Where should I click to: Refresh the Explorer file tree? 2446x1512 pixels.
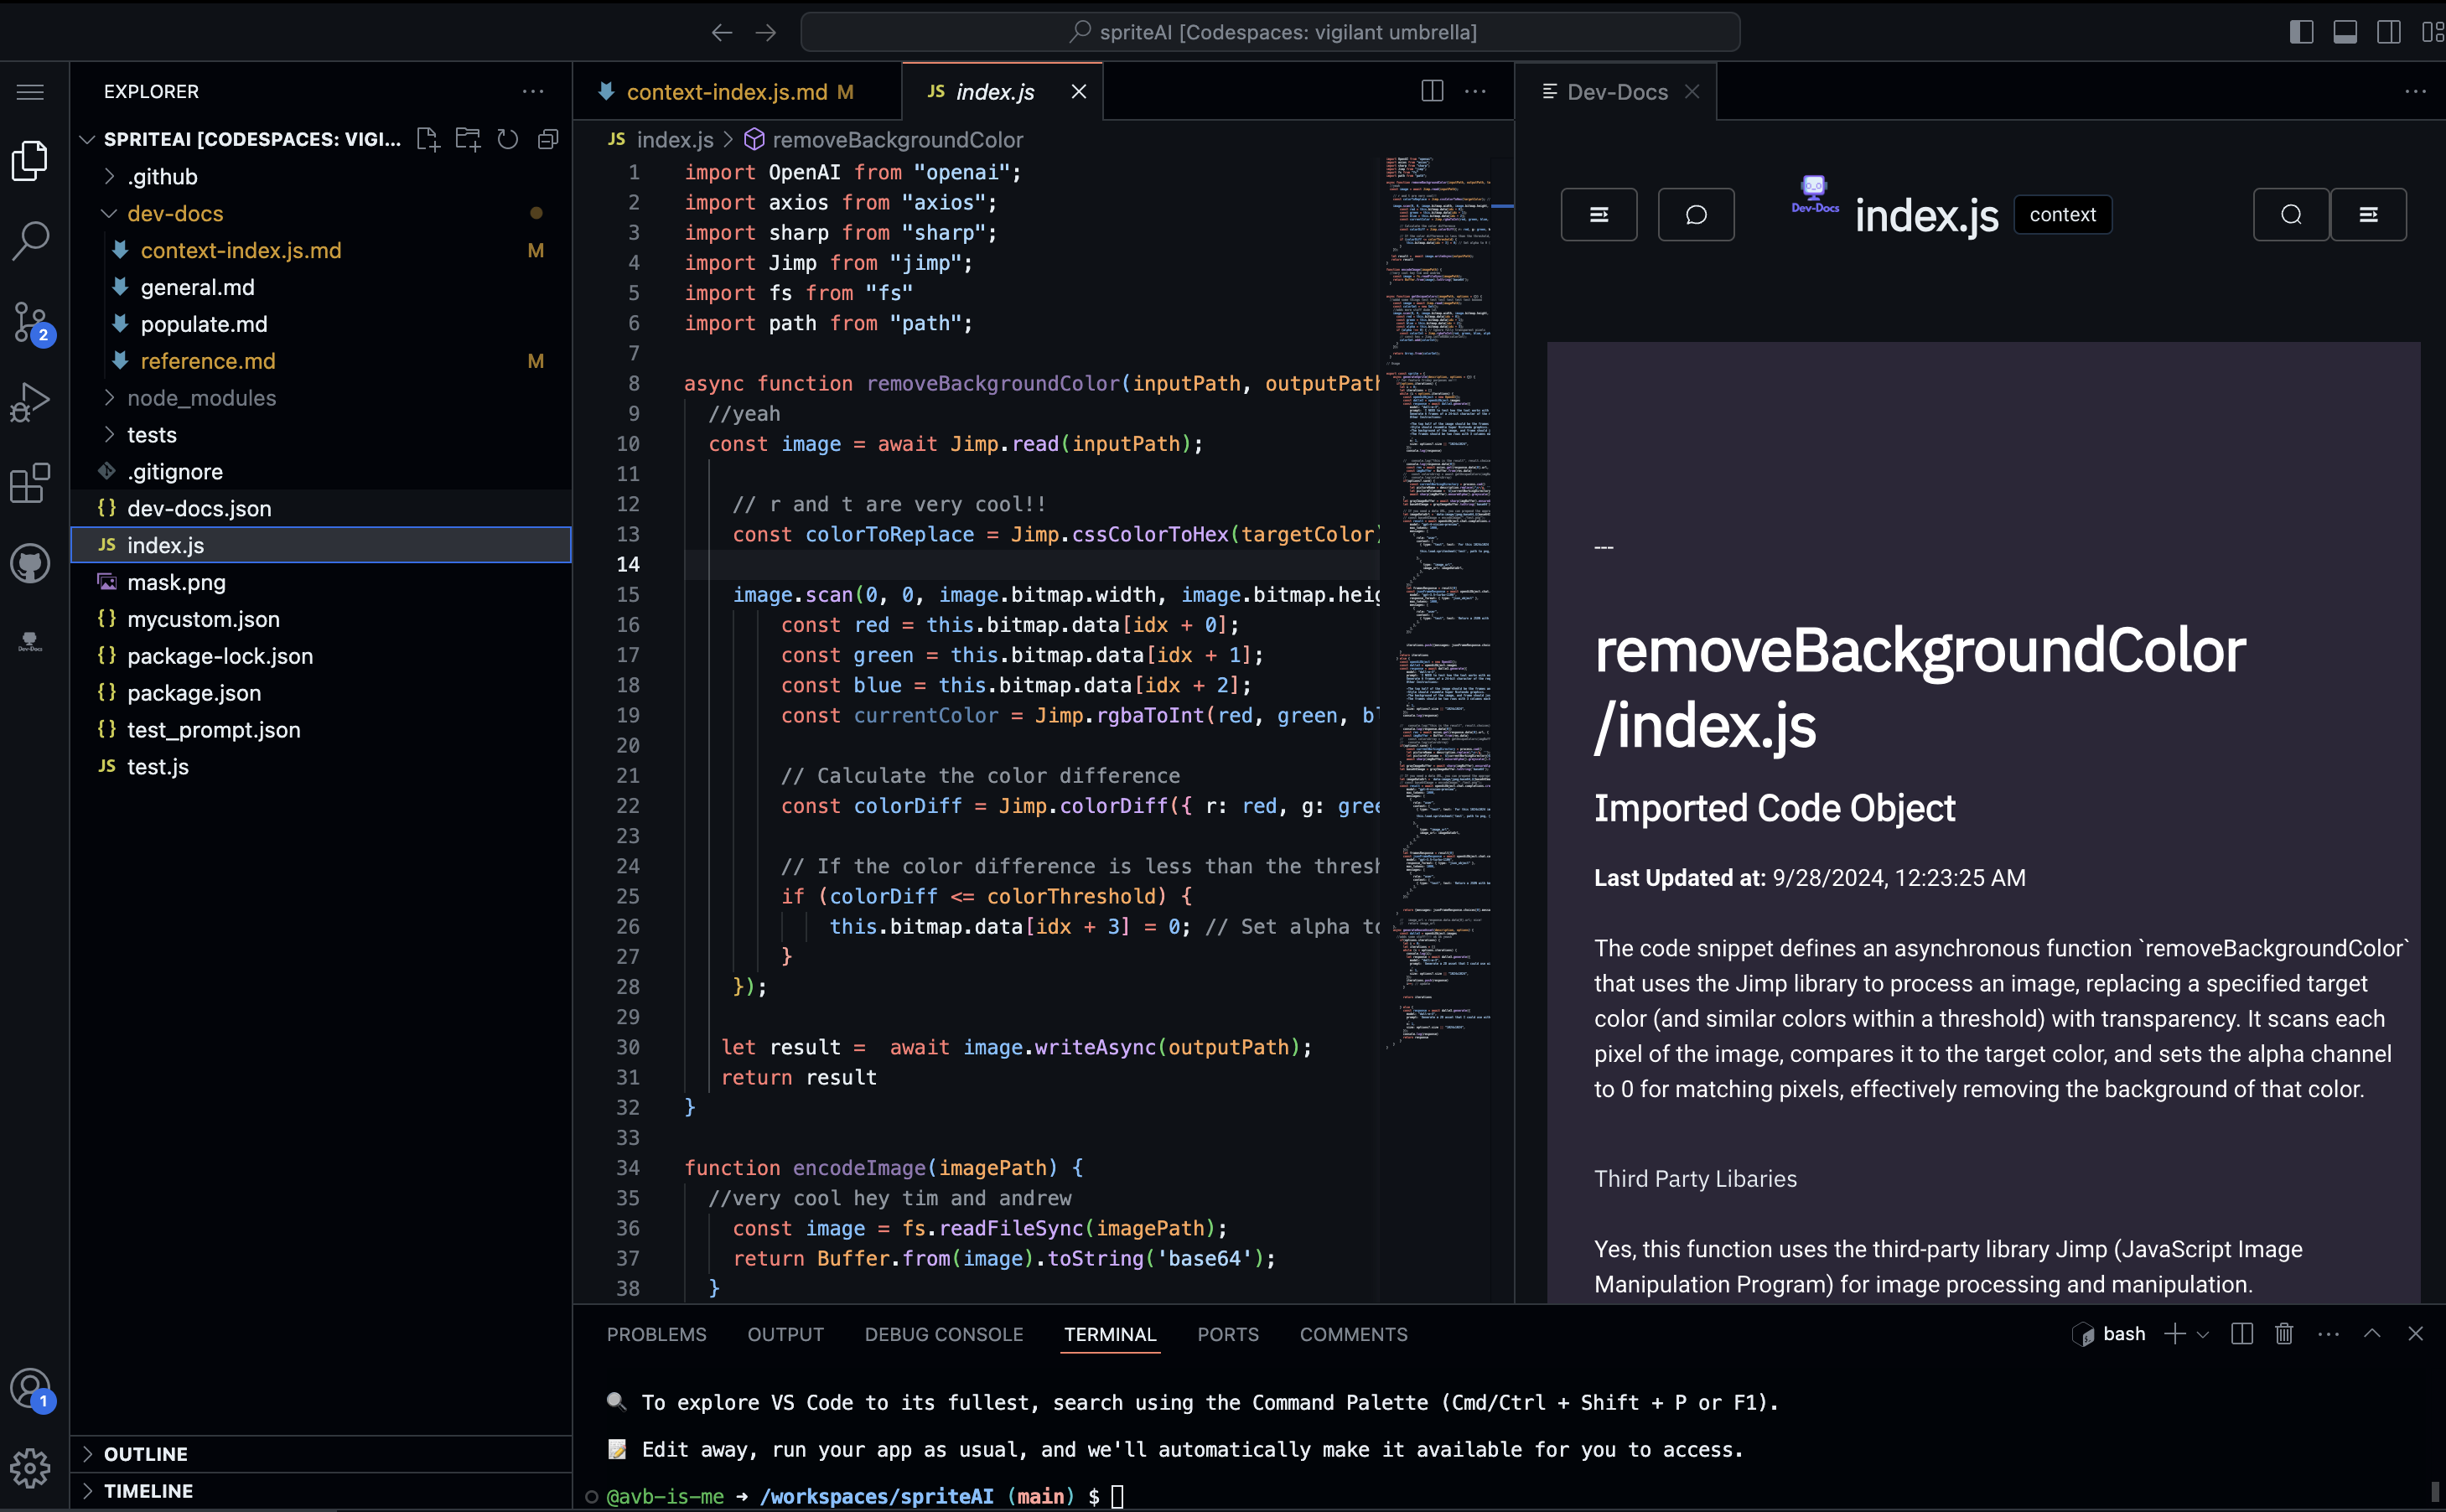pos(508,139)
